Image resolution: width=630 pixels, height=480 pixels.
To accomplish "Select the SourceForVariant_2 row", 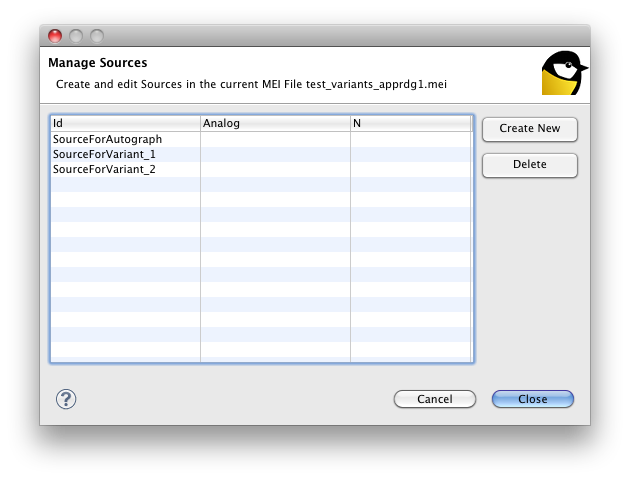I will coord(104,170).
